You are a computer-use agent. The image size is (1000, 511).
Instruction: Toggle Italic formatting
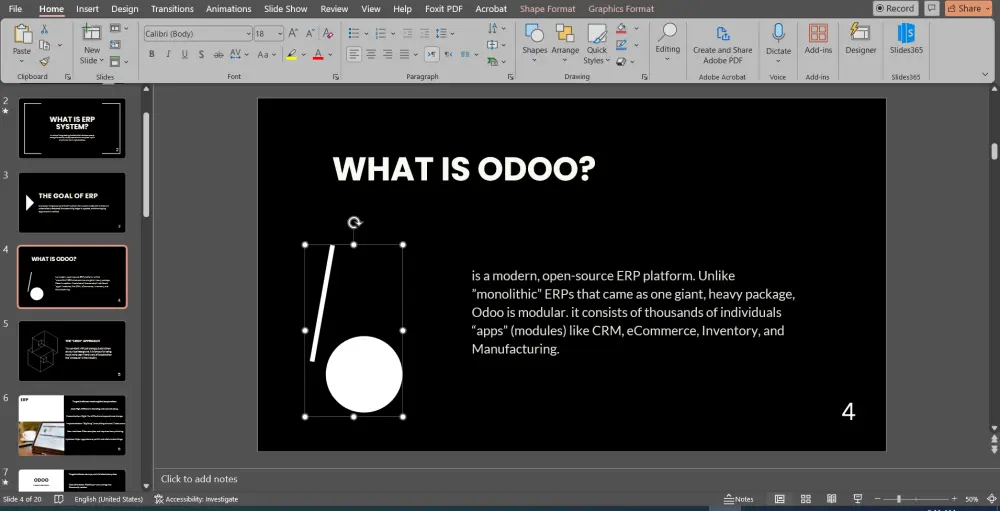point(168,54)
